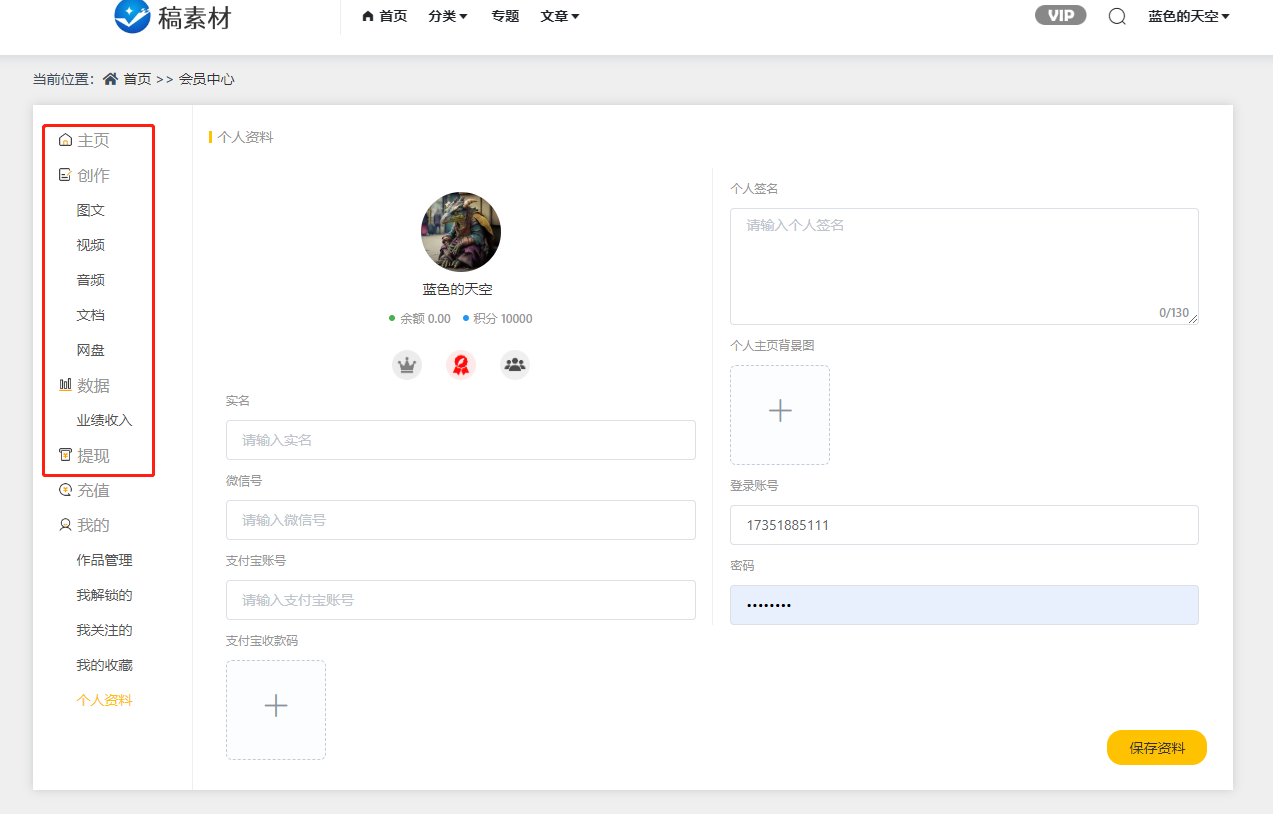Open the 蓝色的天空 user dropdown
Viewport: 1273px width, 814px height.
(1188, 16)
